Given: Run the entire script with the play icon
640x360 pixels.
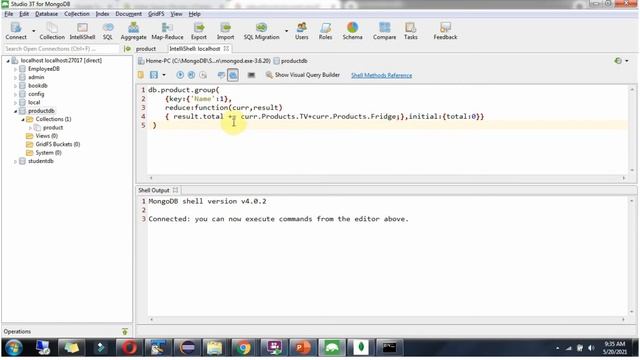Looking at the screenshot, I should [180, 75].
